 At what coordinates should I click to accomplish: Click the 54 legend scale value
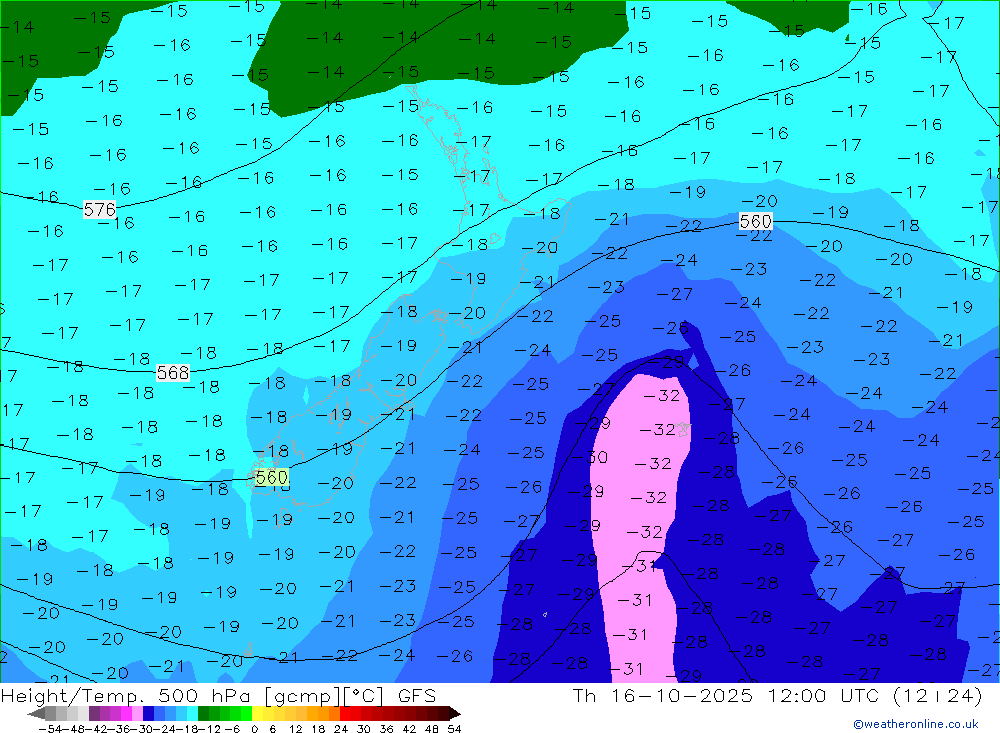[454, 729]
